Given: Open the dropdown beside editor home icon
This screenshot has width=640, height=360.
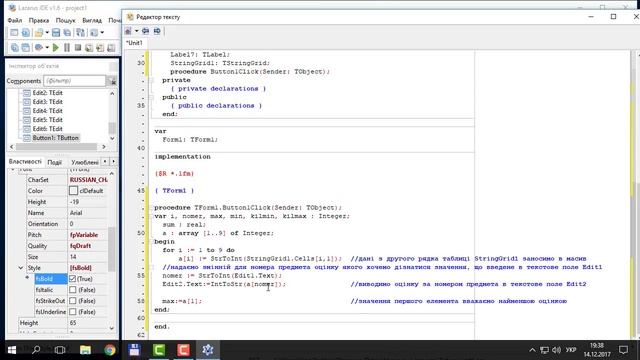Looking at the screenshot, I should [x=136, y=31].
